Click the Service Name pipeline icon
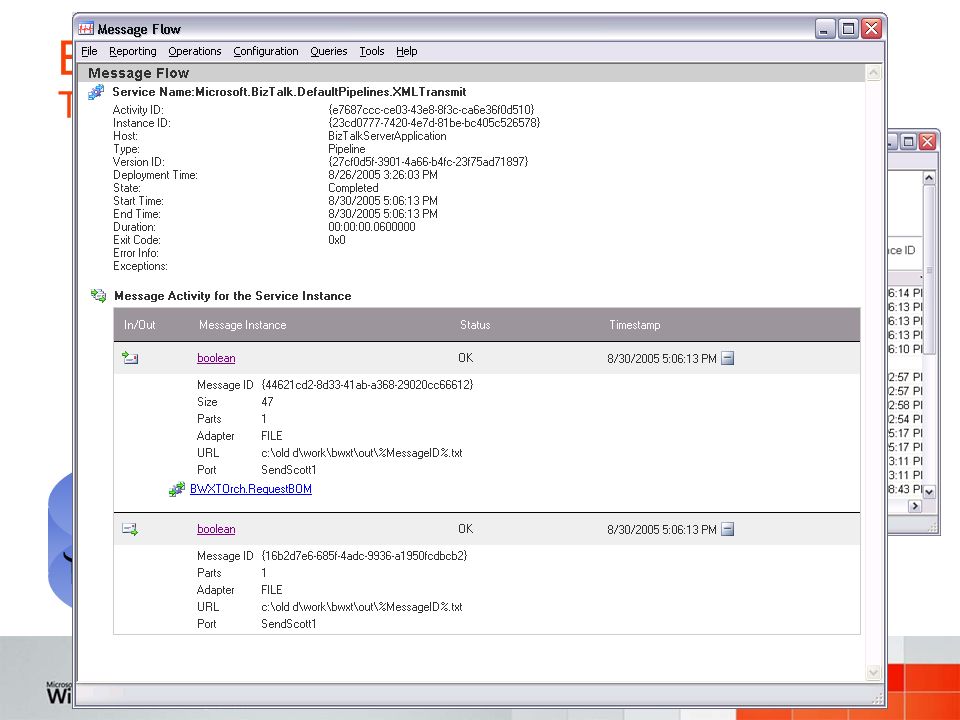The image size is (960, 720). pyautogui.click(x=96, y=92)
